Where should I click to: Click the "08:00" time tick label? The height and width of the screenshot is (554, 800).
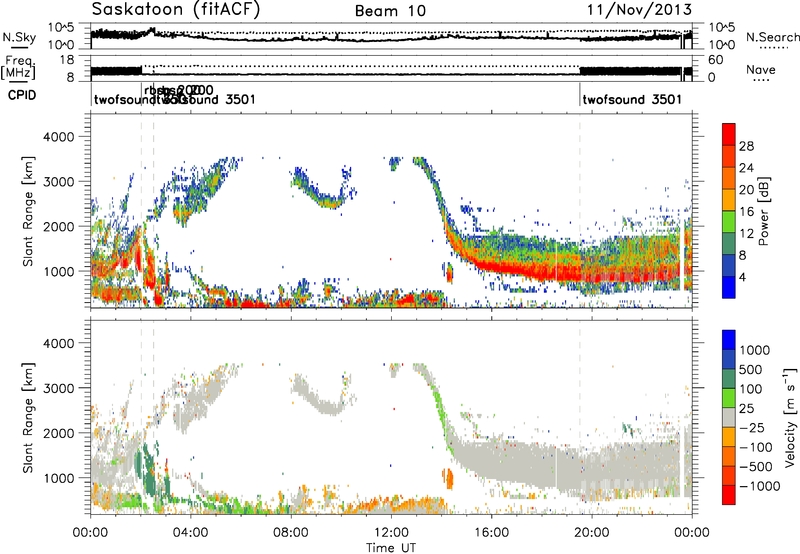[290, 533]
